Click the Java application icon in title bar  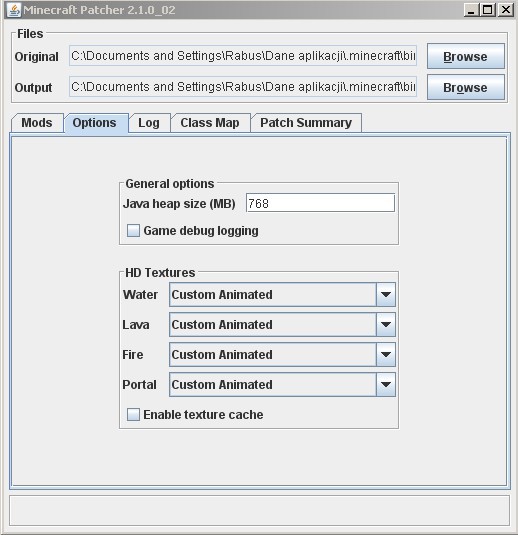pyautogui.click(x=14, y=10)
